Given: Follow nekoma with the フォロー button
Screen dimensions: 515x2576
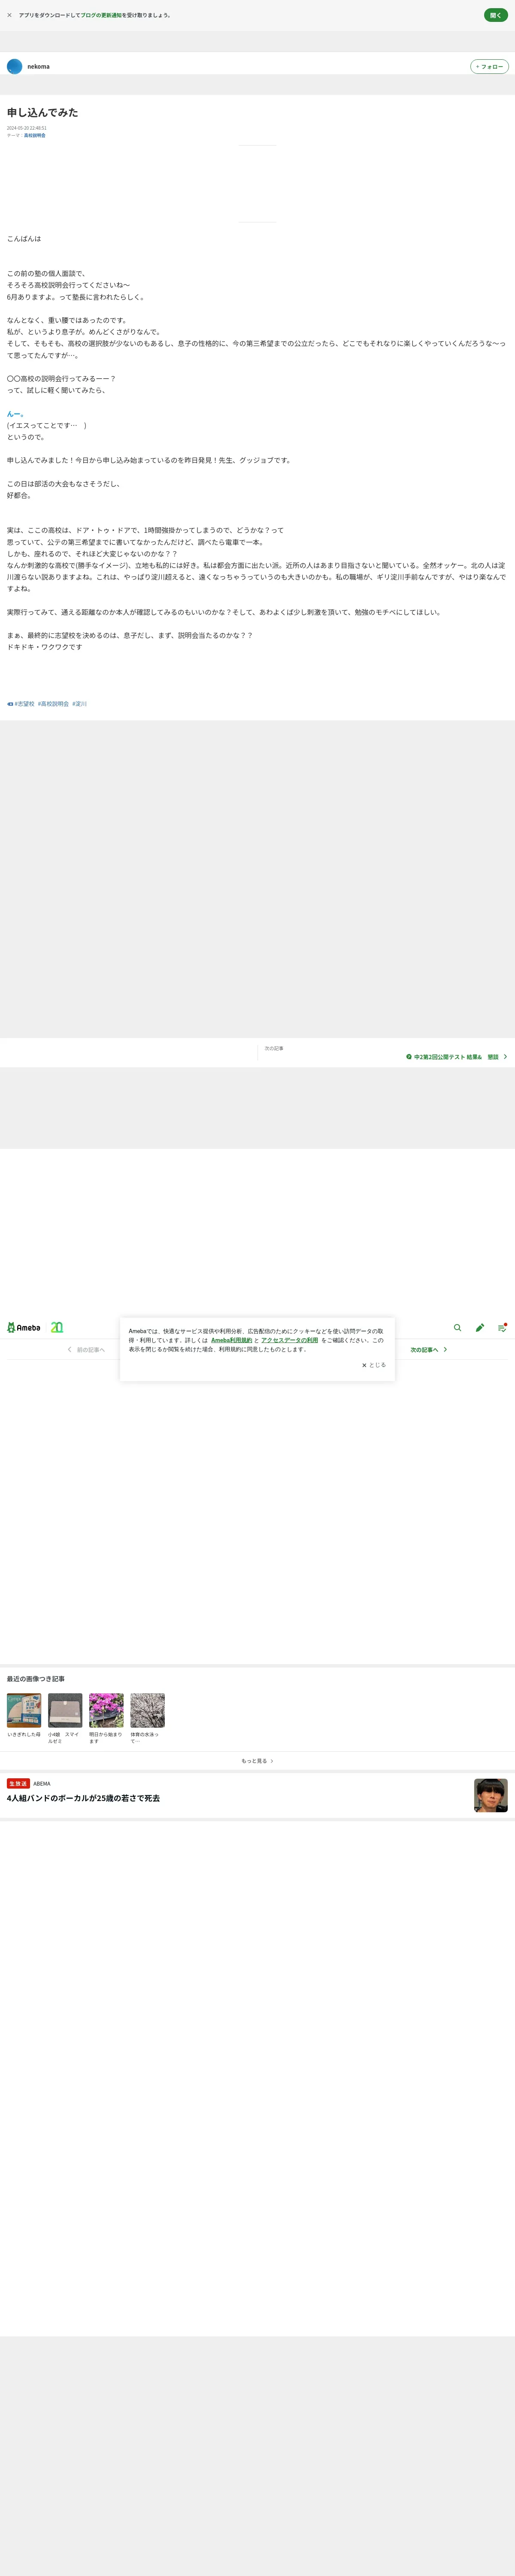Looking at the screenshot, I should [x=489, y=67].
